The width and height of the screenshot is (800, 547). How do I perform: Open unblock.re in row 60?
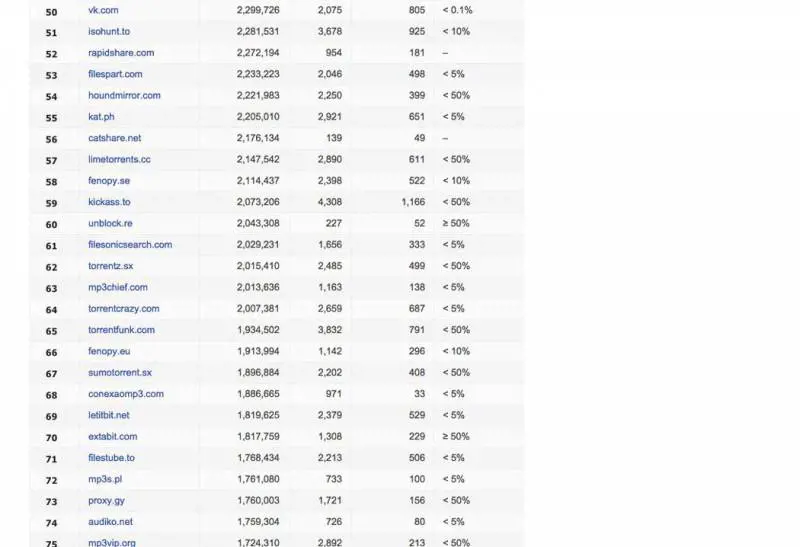110,224
